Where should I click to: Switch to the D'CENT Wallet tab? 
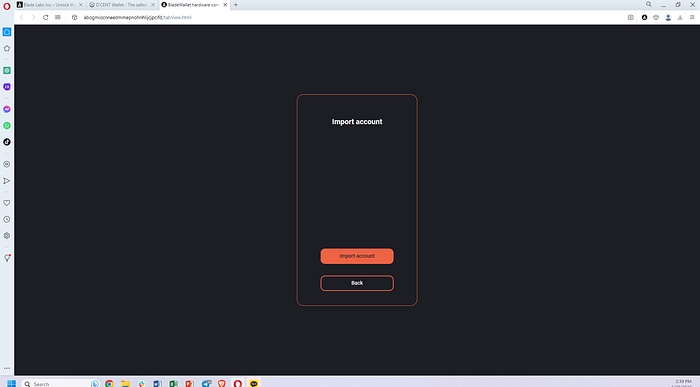point(121,5)
